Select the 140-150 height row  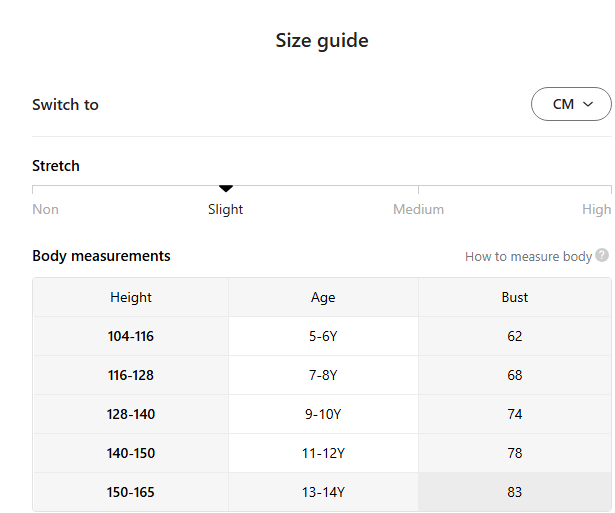[131, 453]
